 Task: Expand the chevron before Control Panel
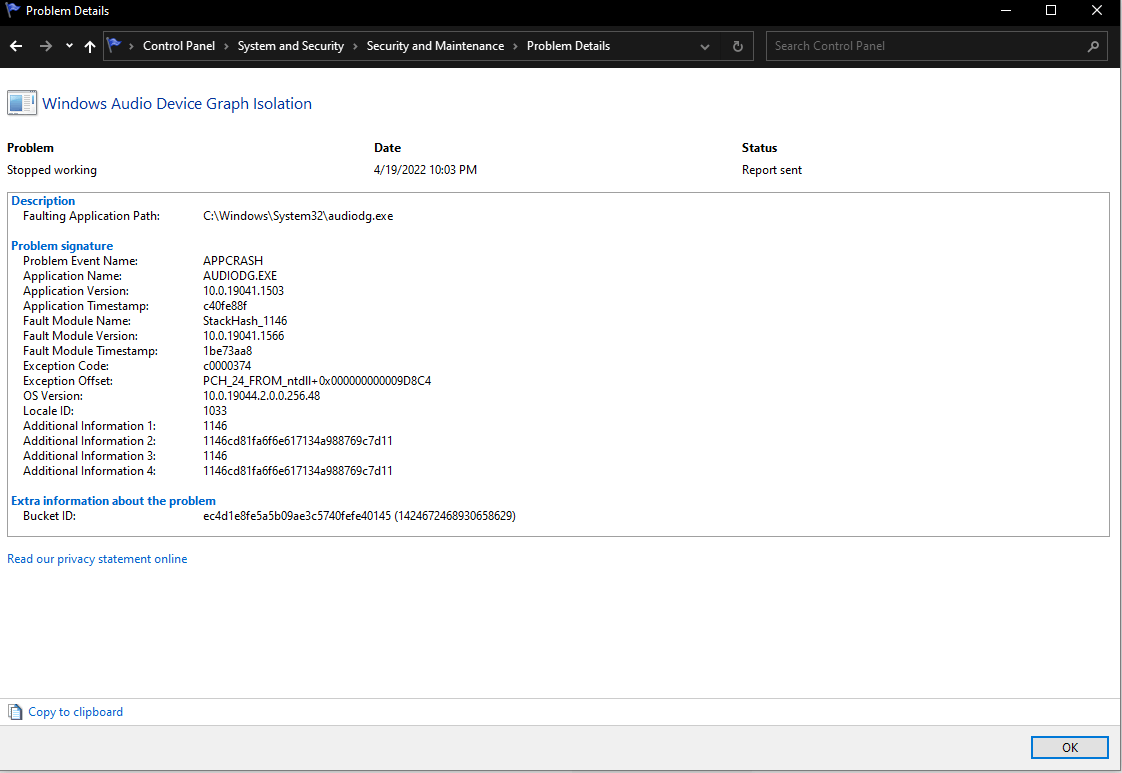132,47
